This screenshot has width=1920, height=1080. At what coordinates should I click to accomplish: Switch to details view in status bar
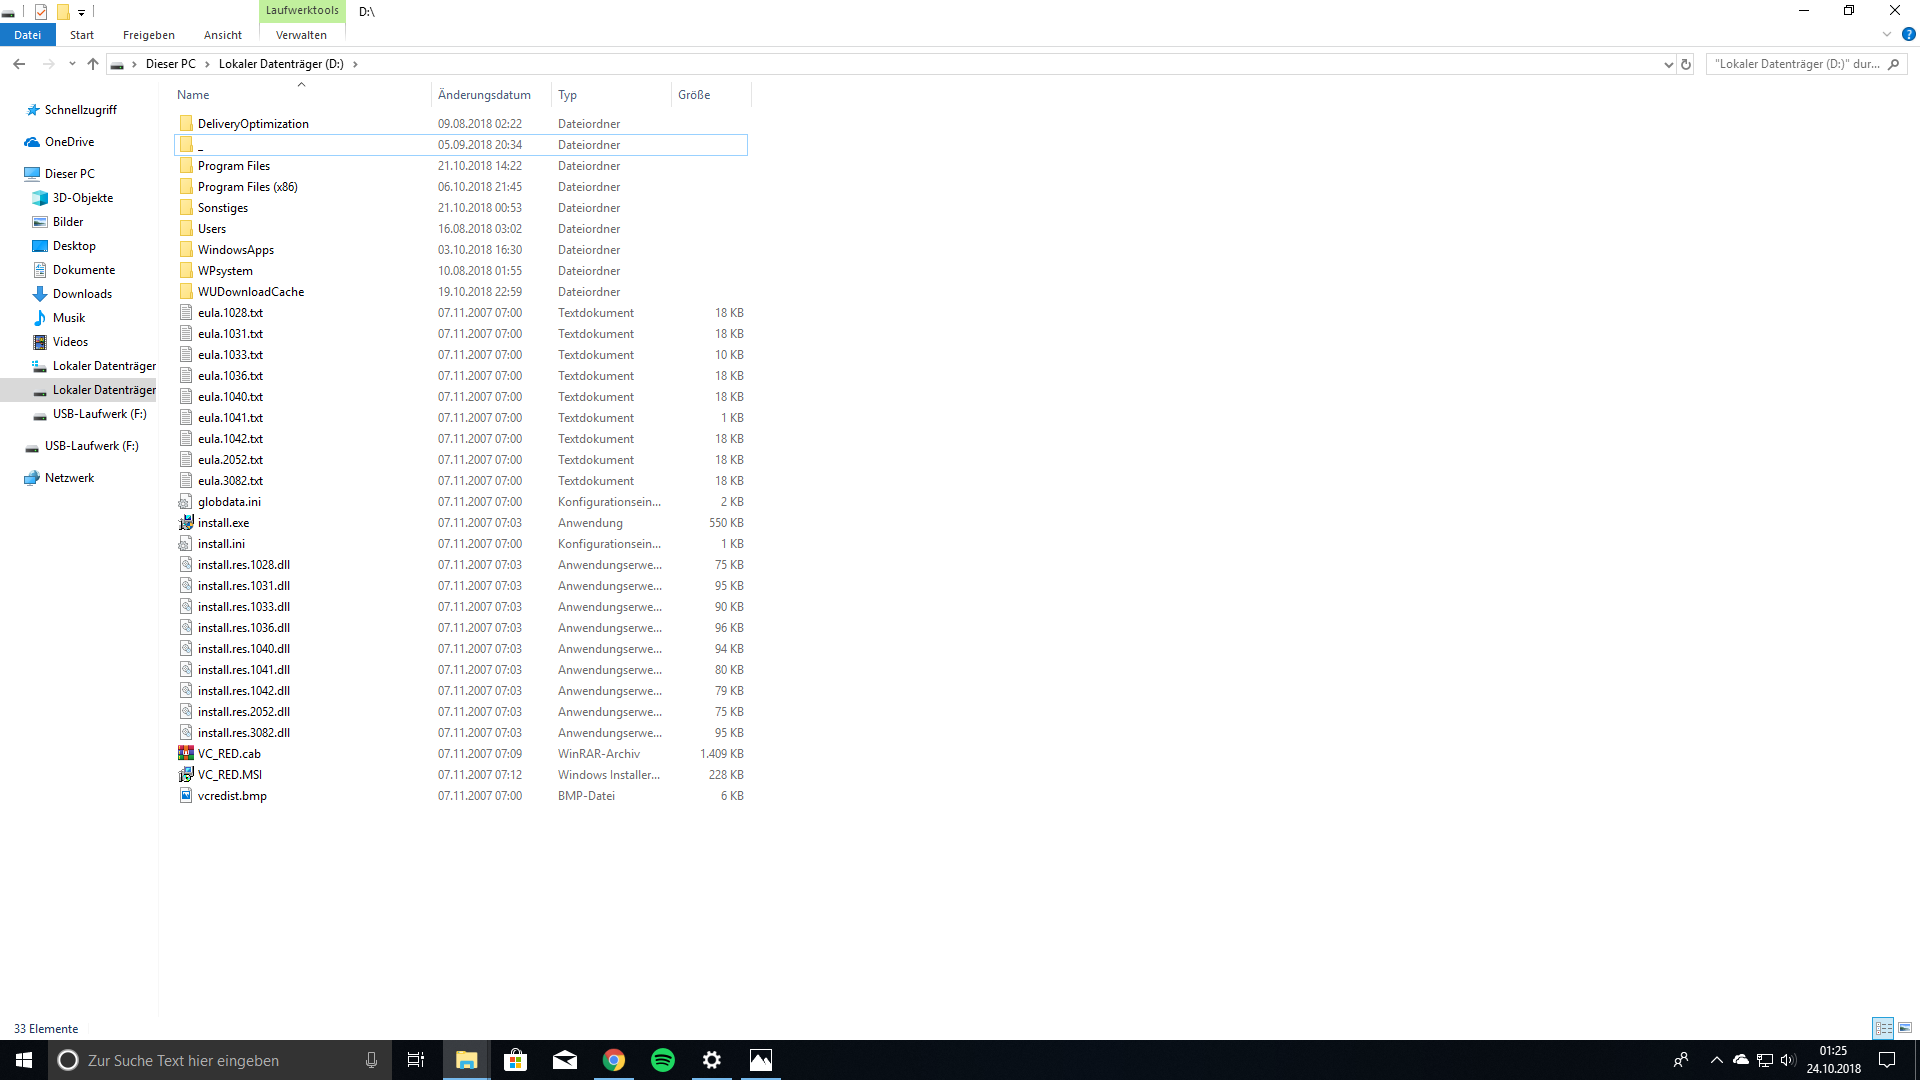(x=1883, y=1028)
